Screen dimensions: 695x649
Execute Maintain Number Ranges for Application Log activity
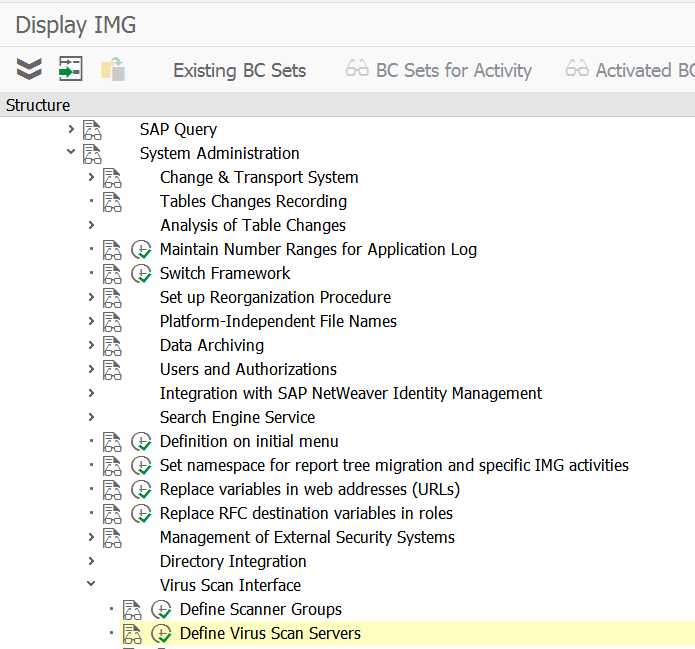pyautogui.click(x=141, y=250)
